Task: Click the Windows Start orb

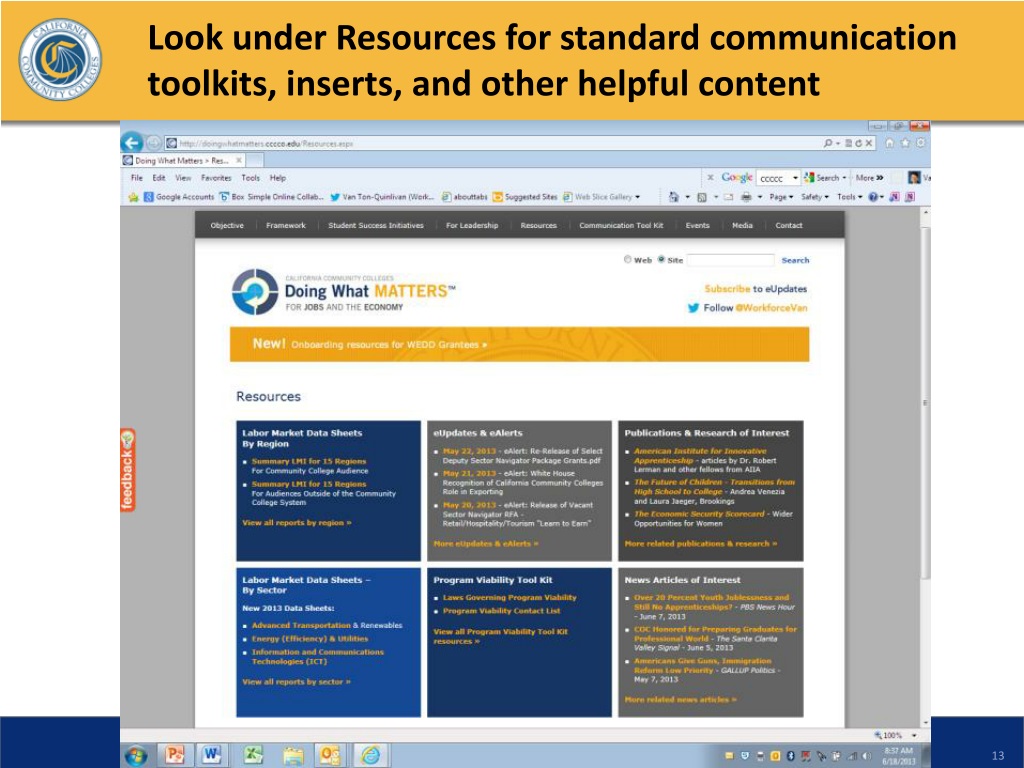Action: pos(136,756)
